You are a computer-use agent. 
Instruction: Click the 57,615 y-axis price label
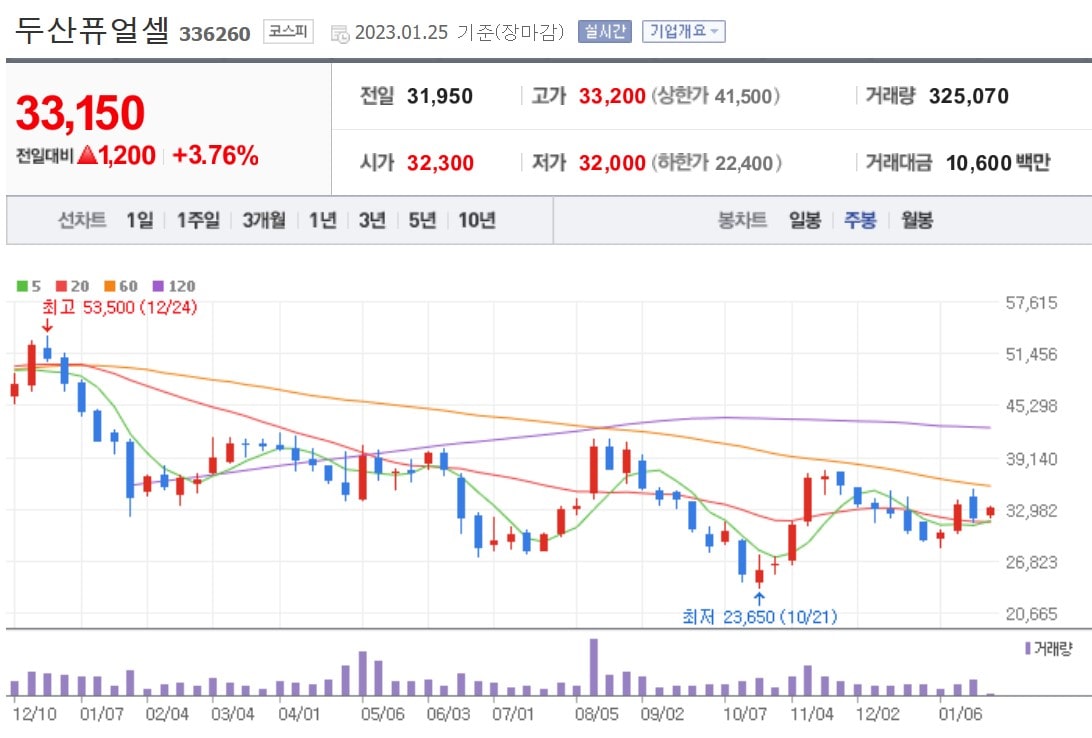(1031, 303)
